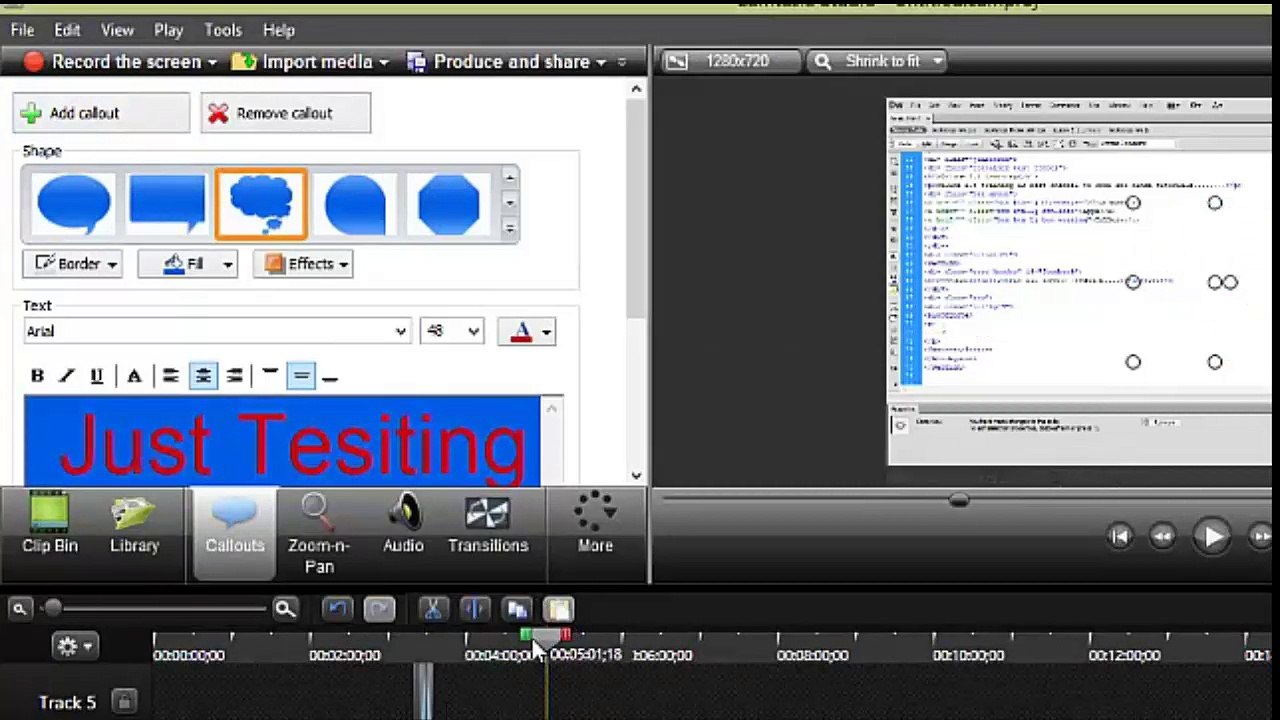This screenshot has height=720, width=1280.
Task: Align callout text to vertical middle
Action: click(x=301, y=375)
